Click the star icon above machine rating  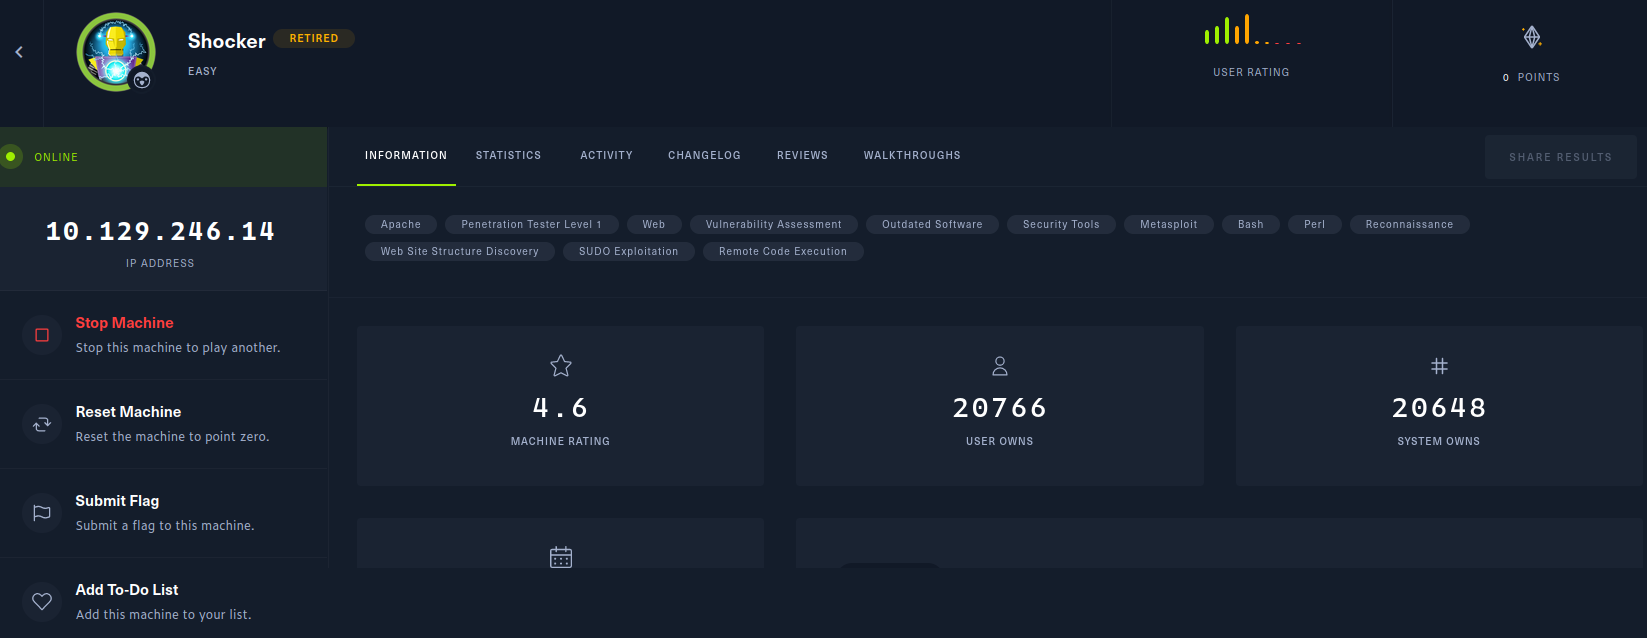tap(561, 366)
